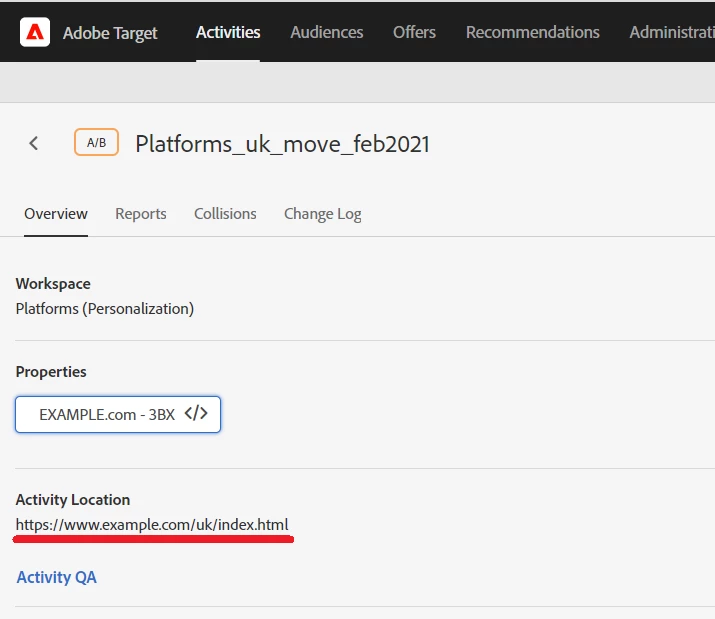Screen dimensions: 715x619
Task: Open the Audiences navigation tab
Action: tap(326, 32)
